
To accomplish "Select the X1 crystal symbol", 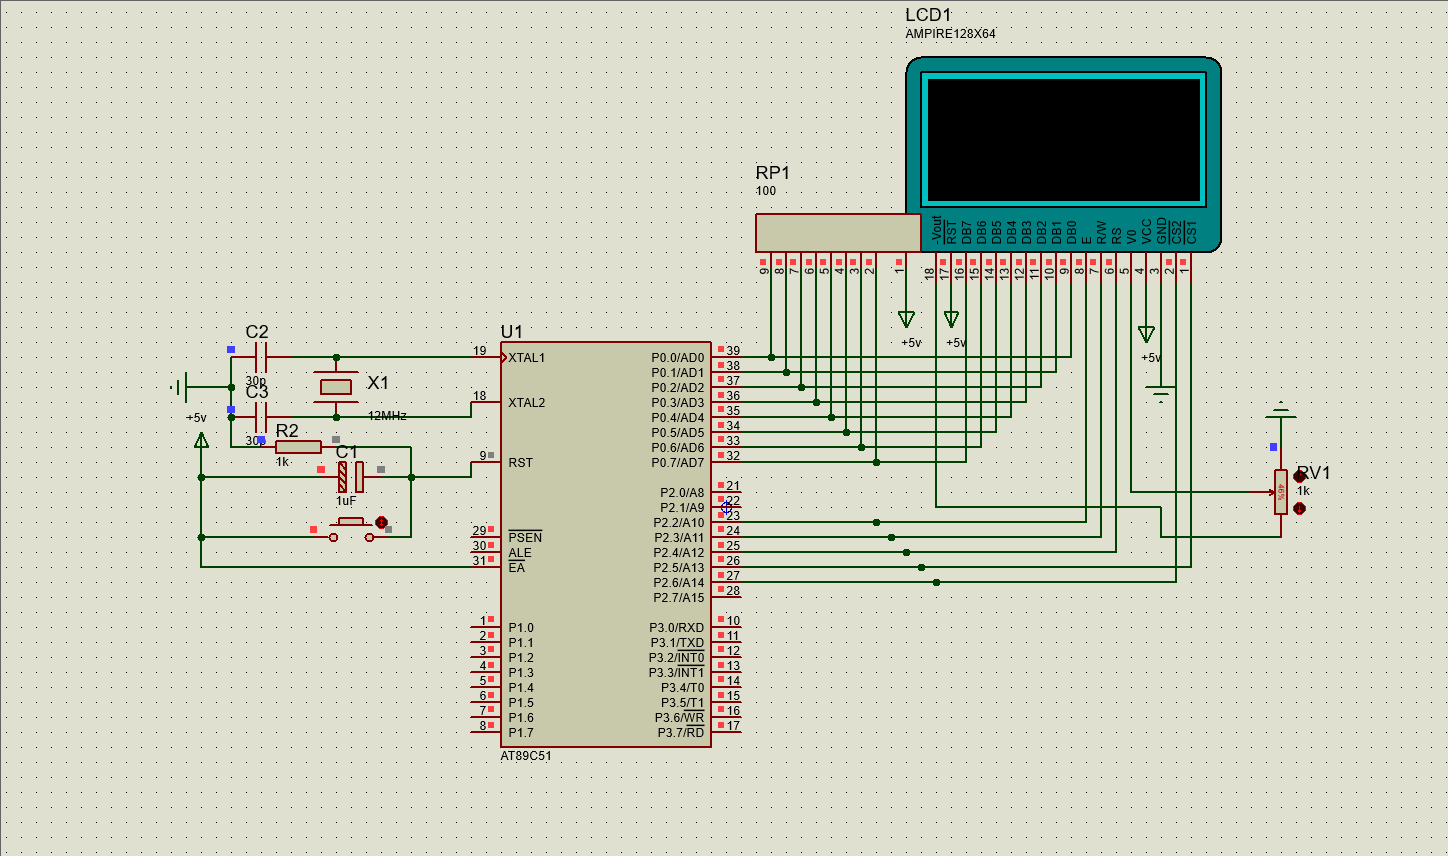I will tap(336, 387).
